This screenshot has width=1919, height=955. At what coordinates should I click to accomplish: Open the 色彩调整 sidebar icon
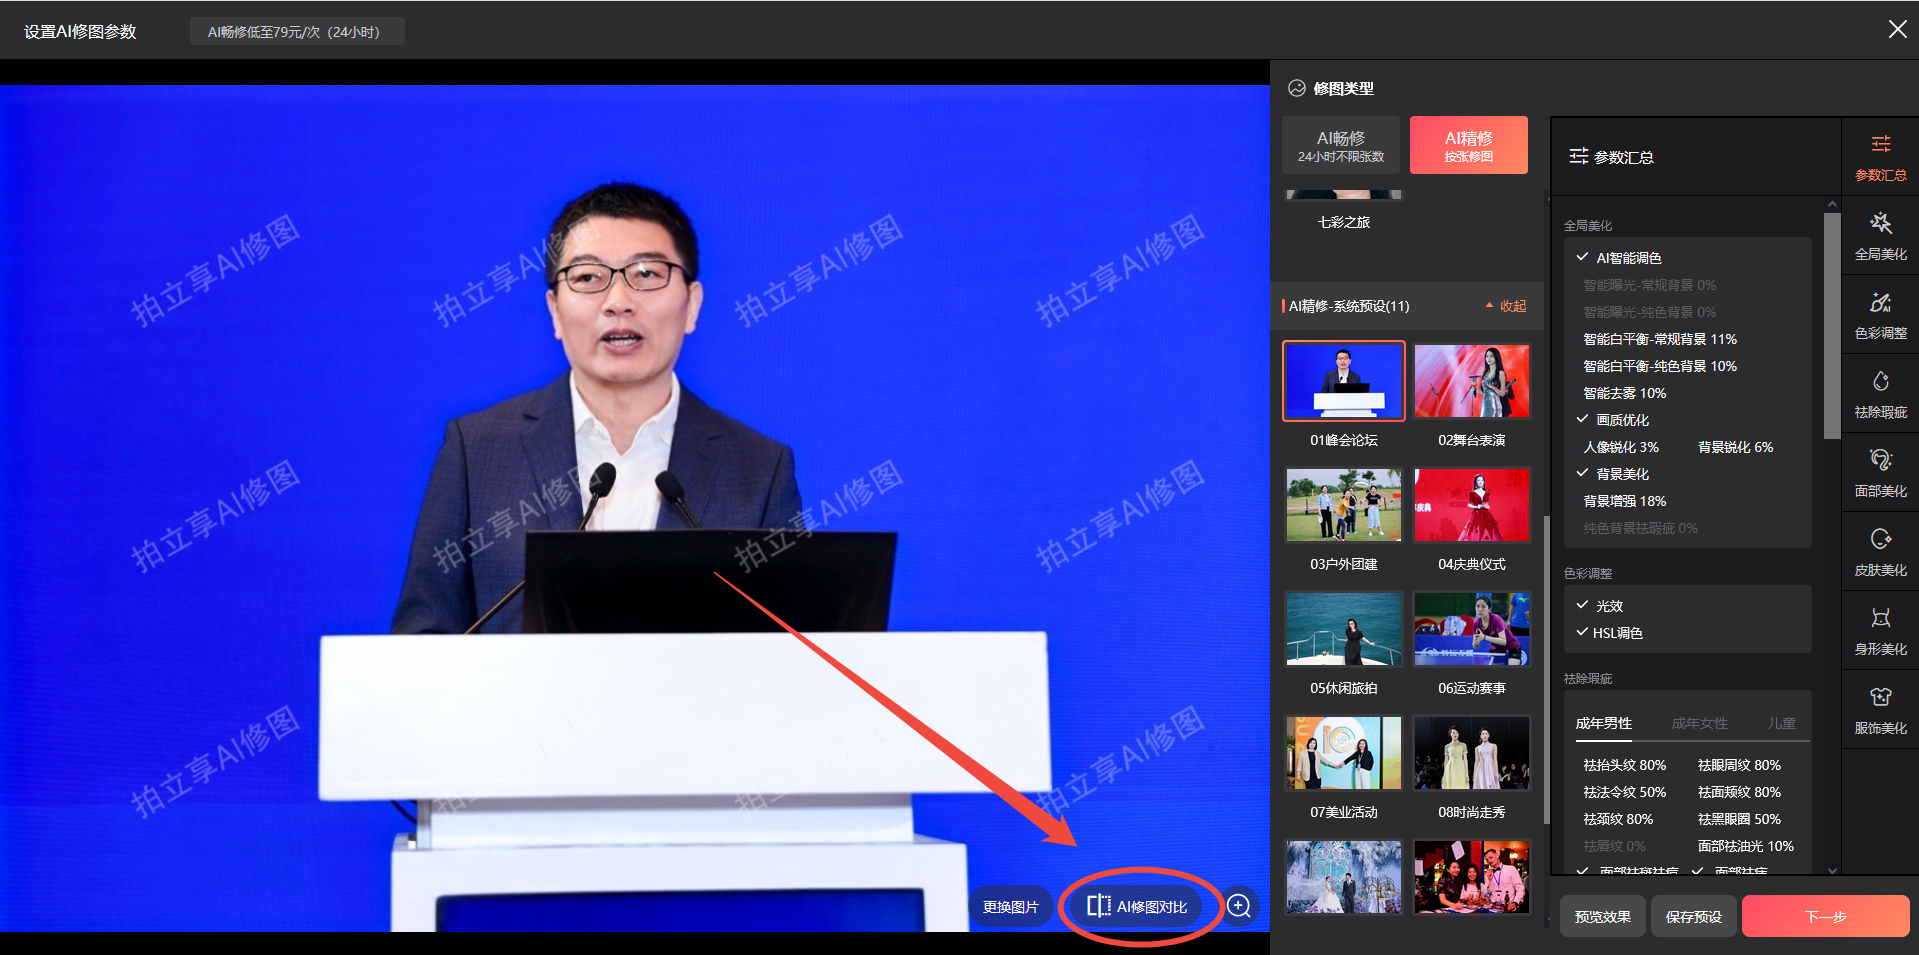pos(1880,315)
